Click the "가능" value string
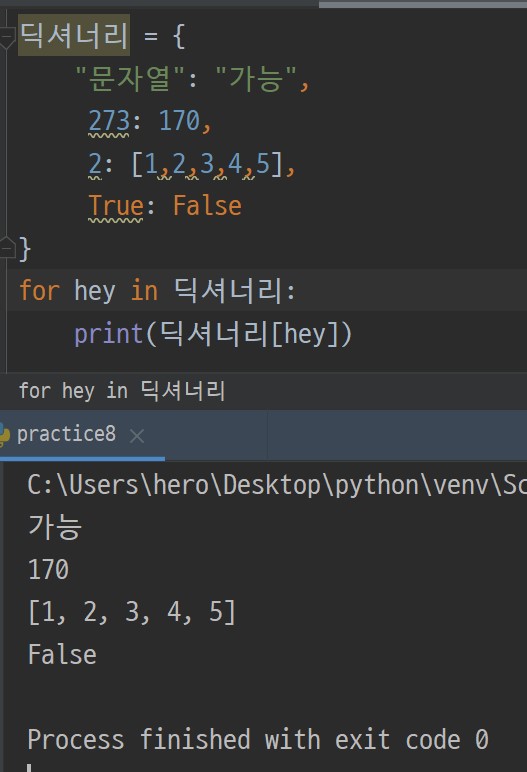This screenshot has width=527, height=772. (x=256, y=78)
